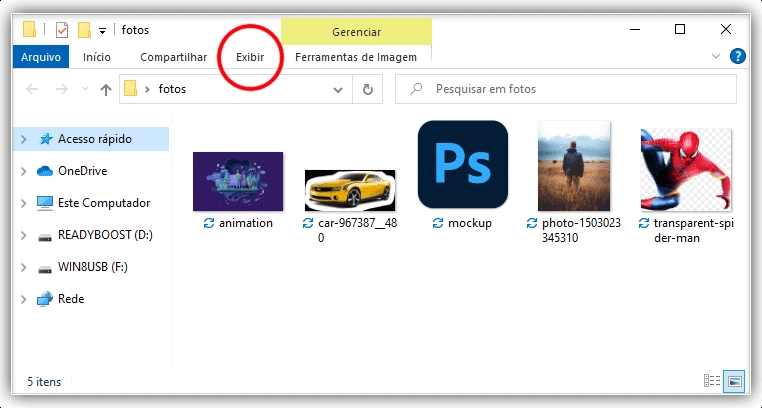Screen dimensions: 762x408
Task: Expand the ribbon with chevron
Action: coord(715,56)
